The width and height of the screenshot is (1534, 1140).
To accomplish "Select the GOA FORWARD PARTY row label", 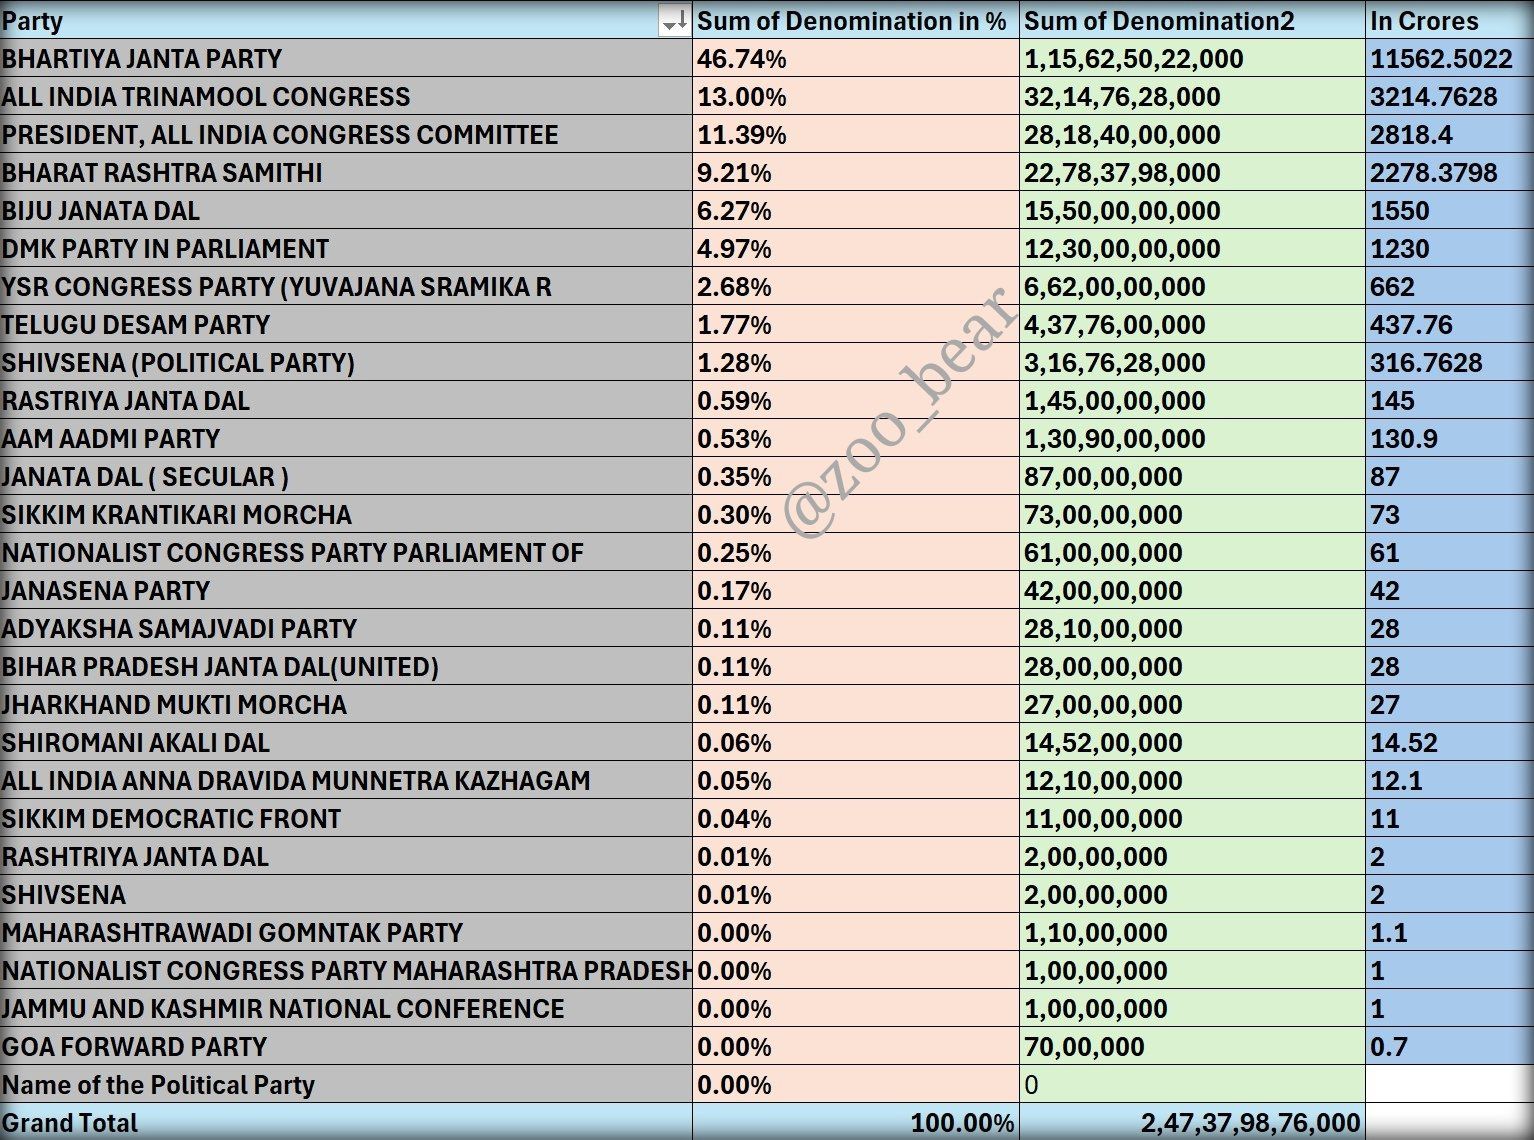I will pyautogui.click(x=346, y=1047).
